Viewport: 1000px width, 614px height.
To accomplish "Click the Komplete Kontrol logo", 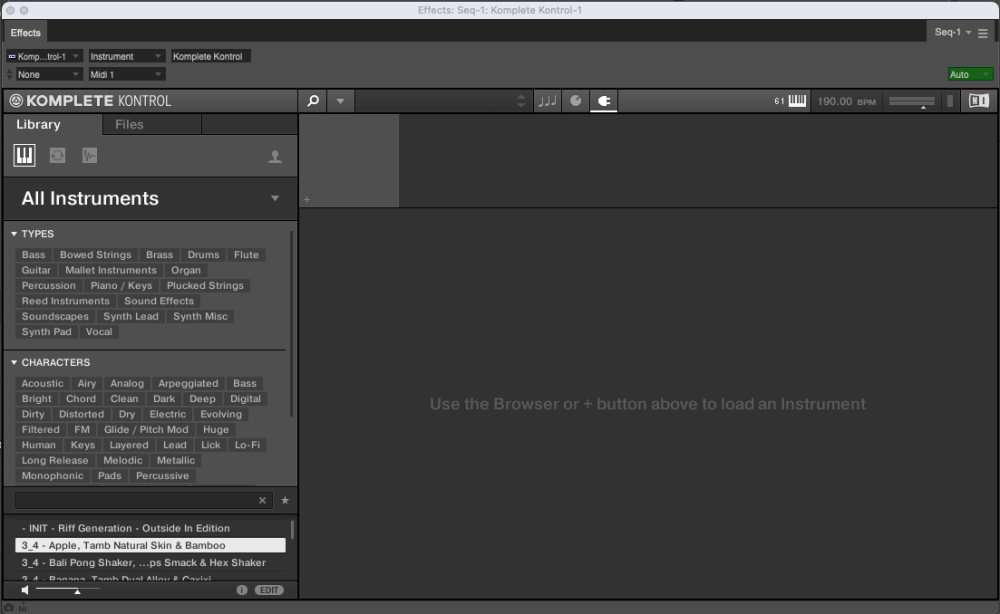I will click(91, 101).
